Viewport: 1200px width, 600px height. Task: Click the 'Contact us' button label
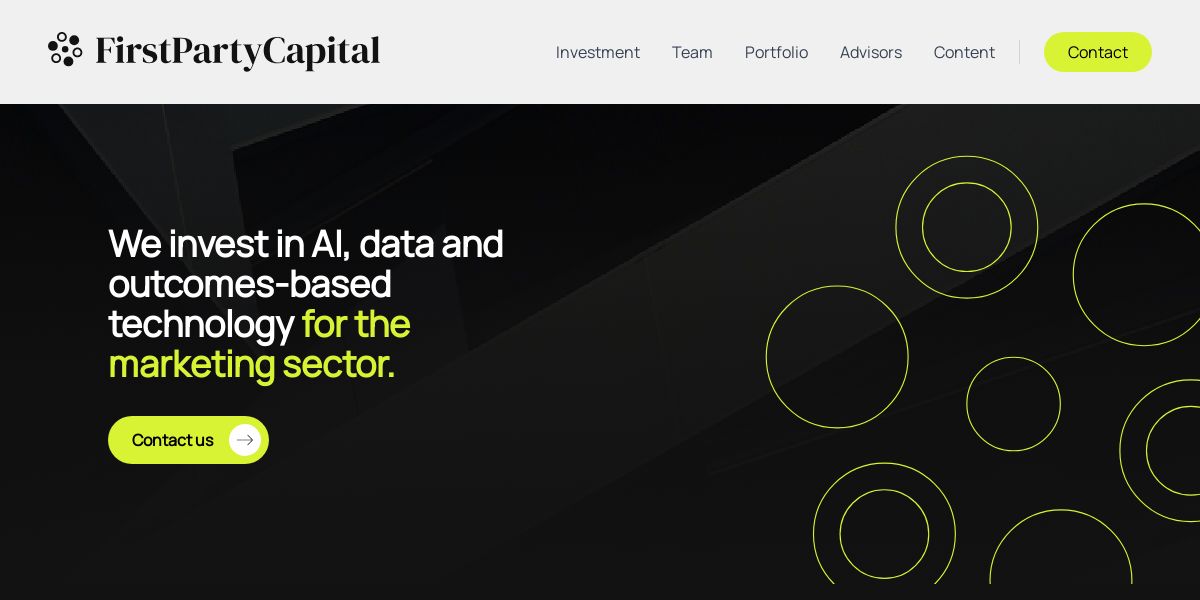[172, 440]
